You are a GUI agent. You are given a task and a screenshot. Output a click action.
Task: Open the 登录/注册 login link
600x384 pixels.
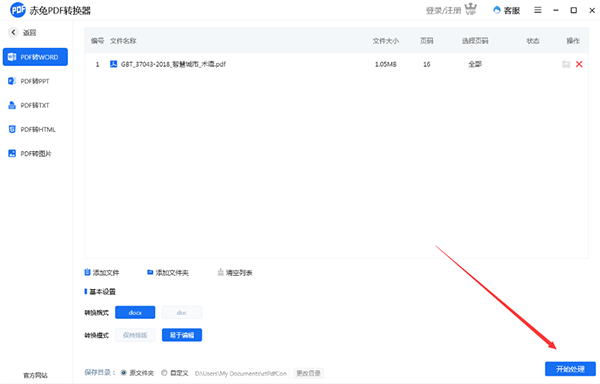[x=443, y=10]
